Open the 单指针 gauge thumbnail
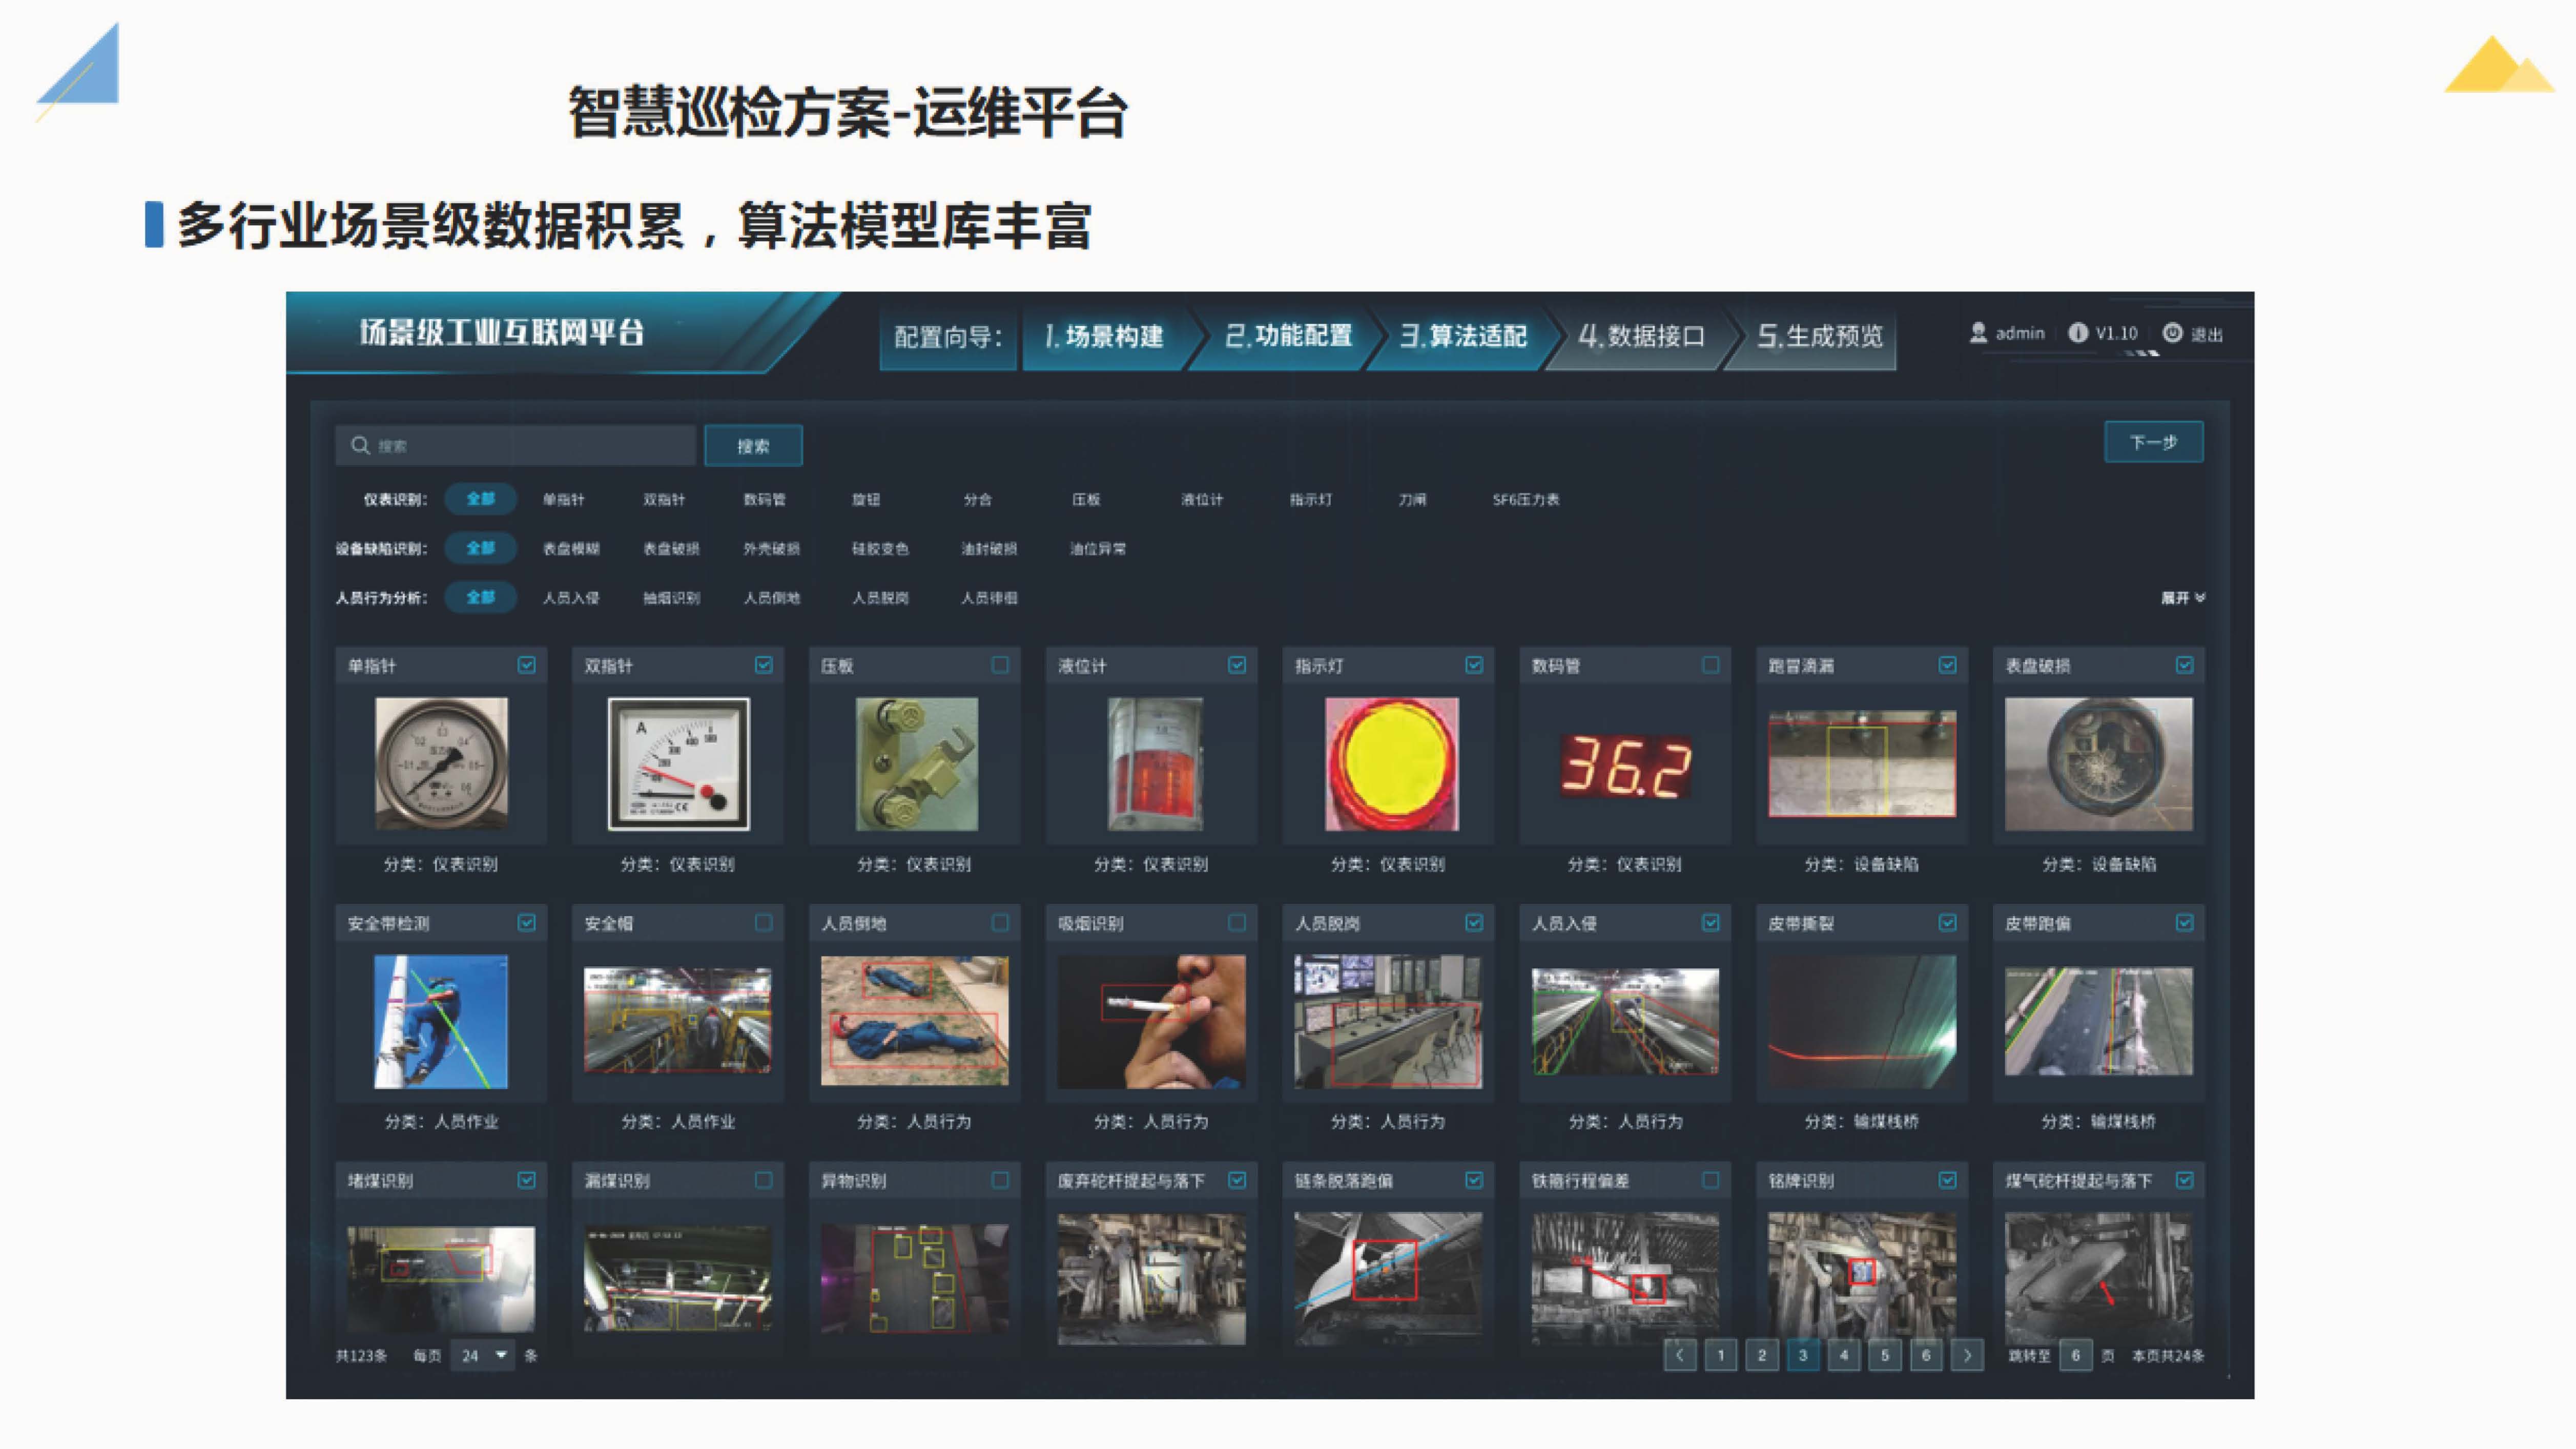The image size is (2576, 1449). (441, 764)
